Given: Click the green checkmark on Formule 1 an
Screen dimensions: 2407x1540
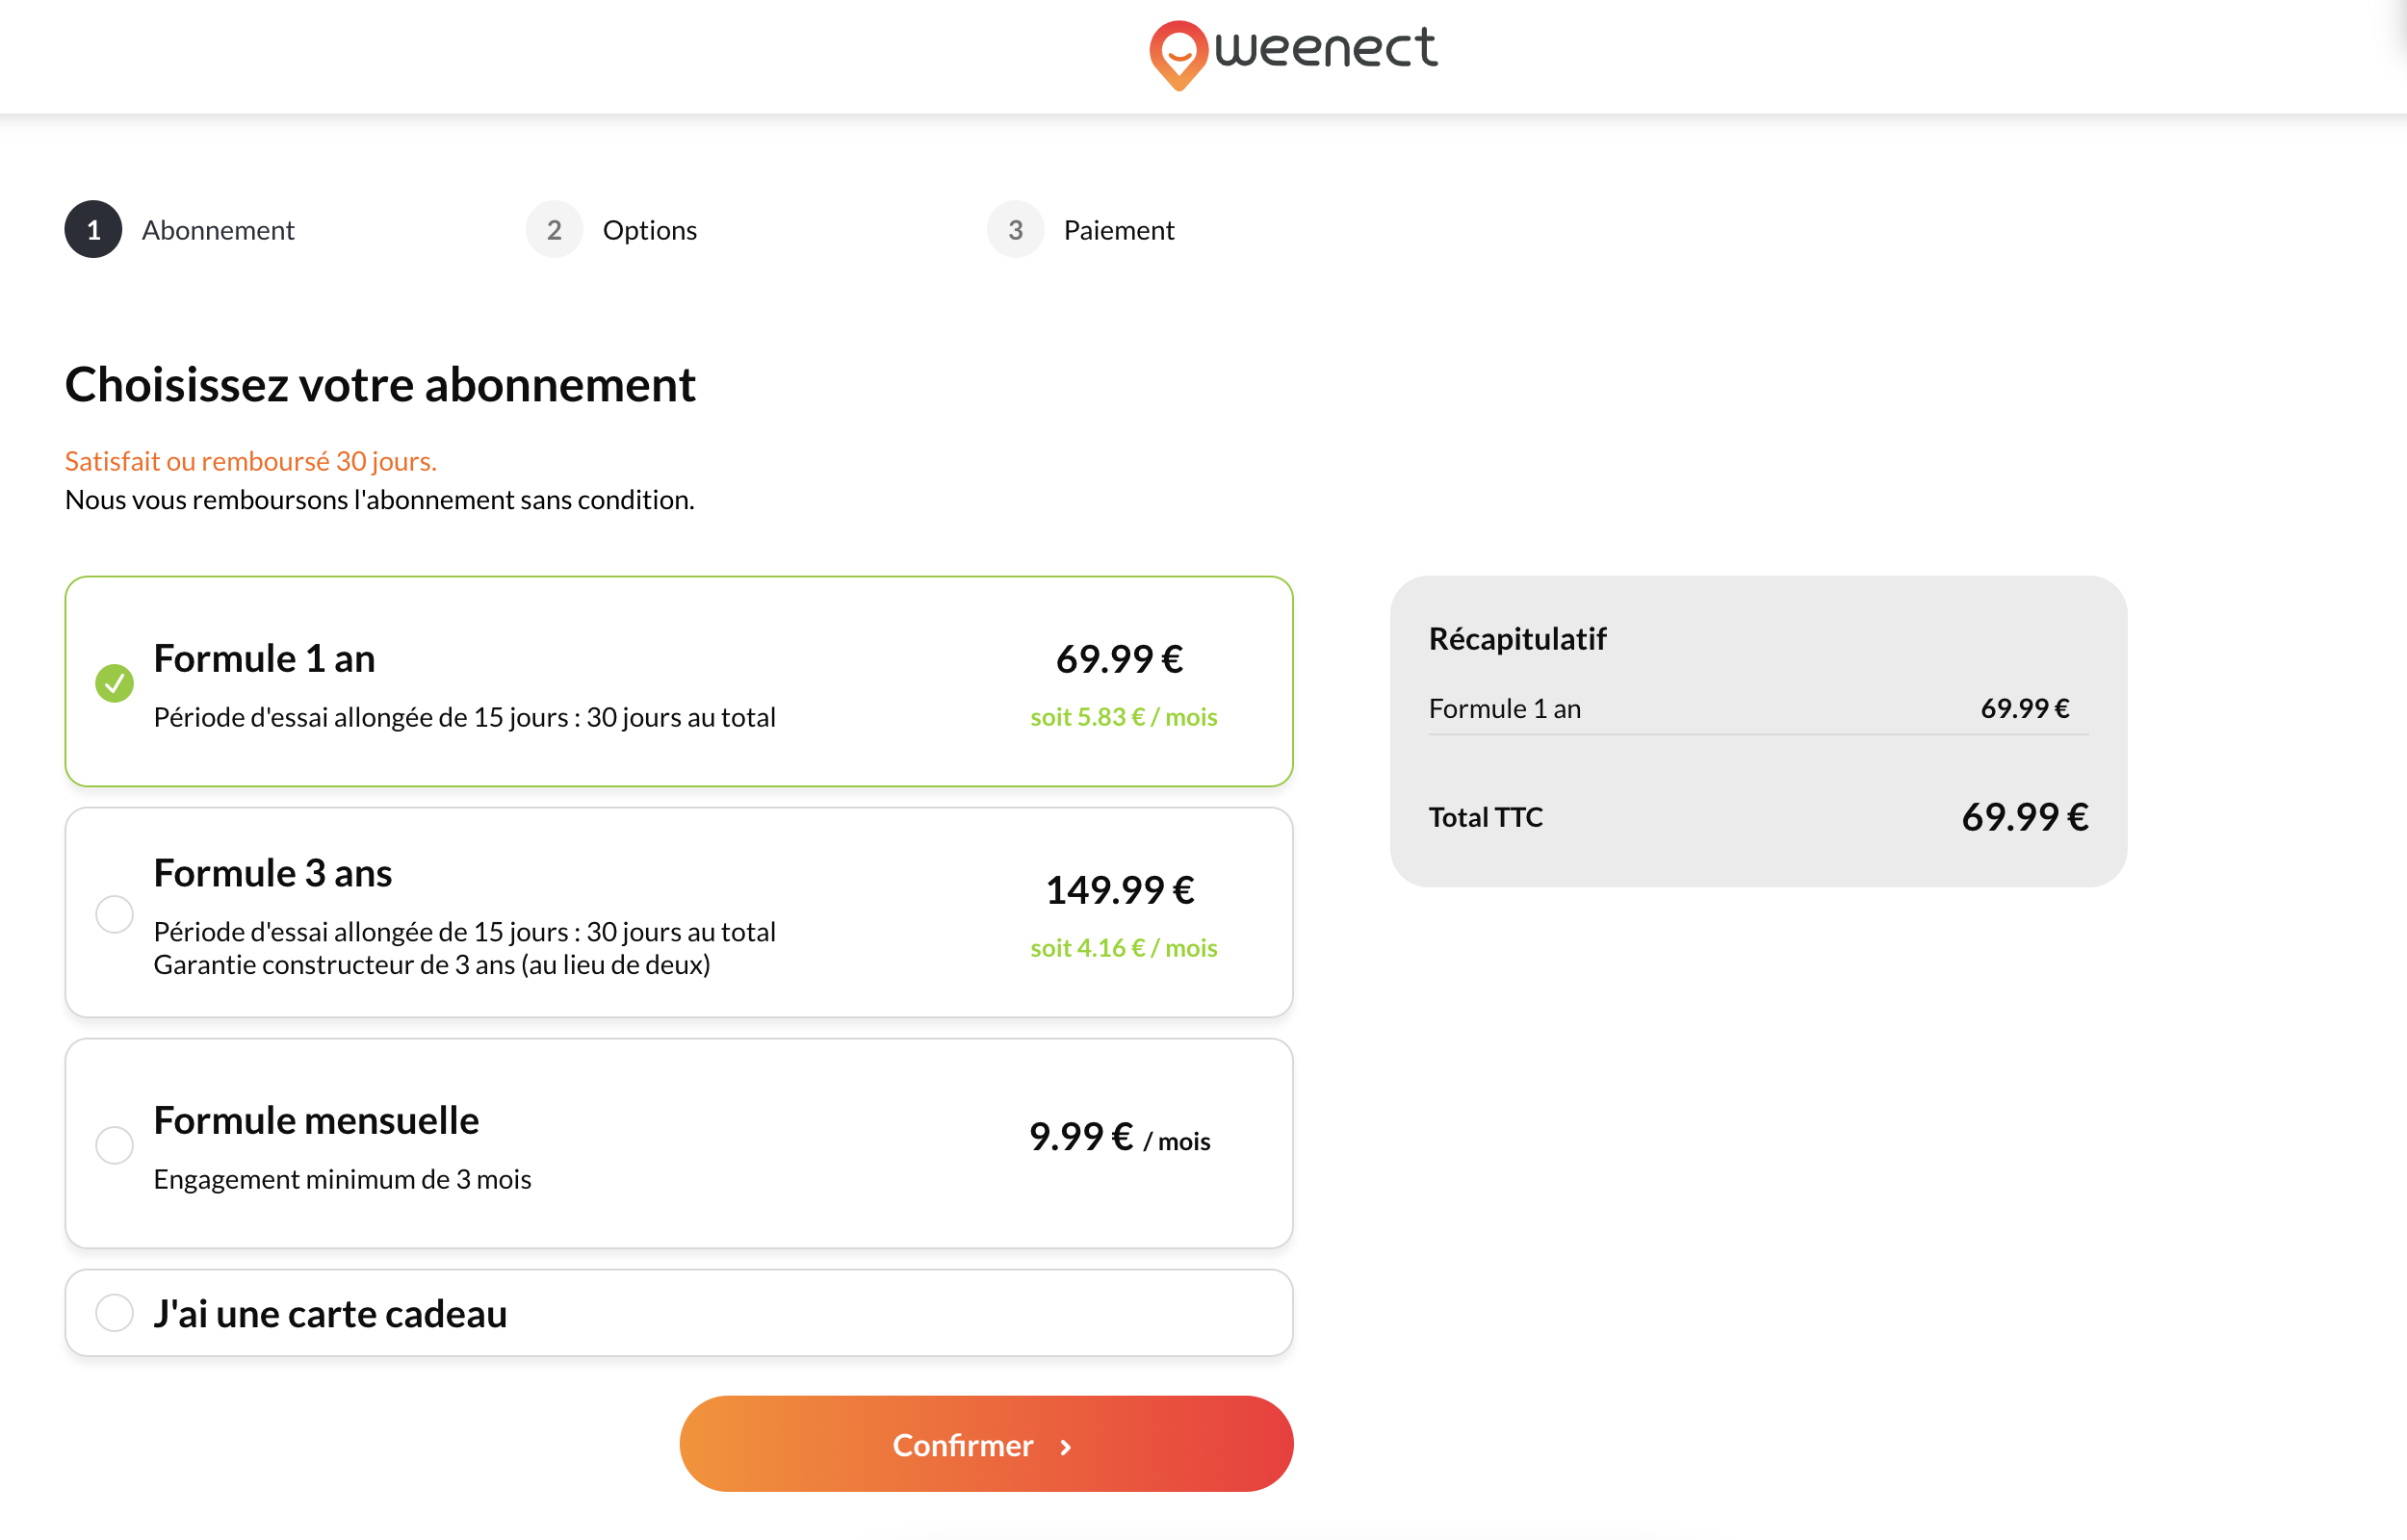Looking at the screenshot, I should tap(114, 683).
